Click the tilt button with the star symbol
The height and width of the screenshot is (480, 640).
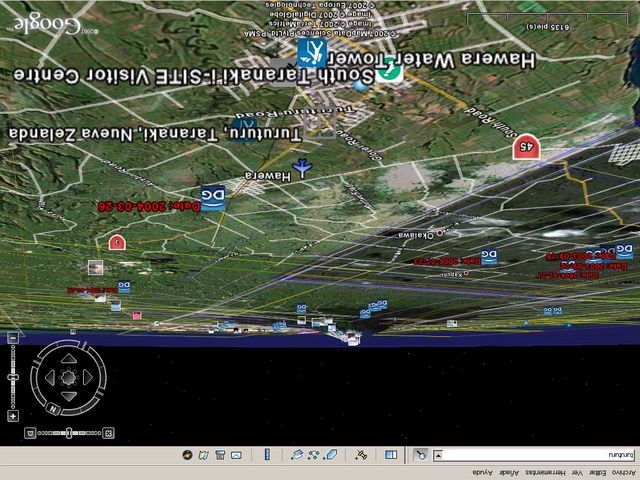(x=109, y=433)
